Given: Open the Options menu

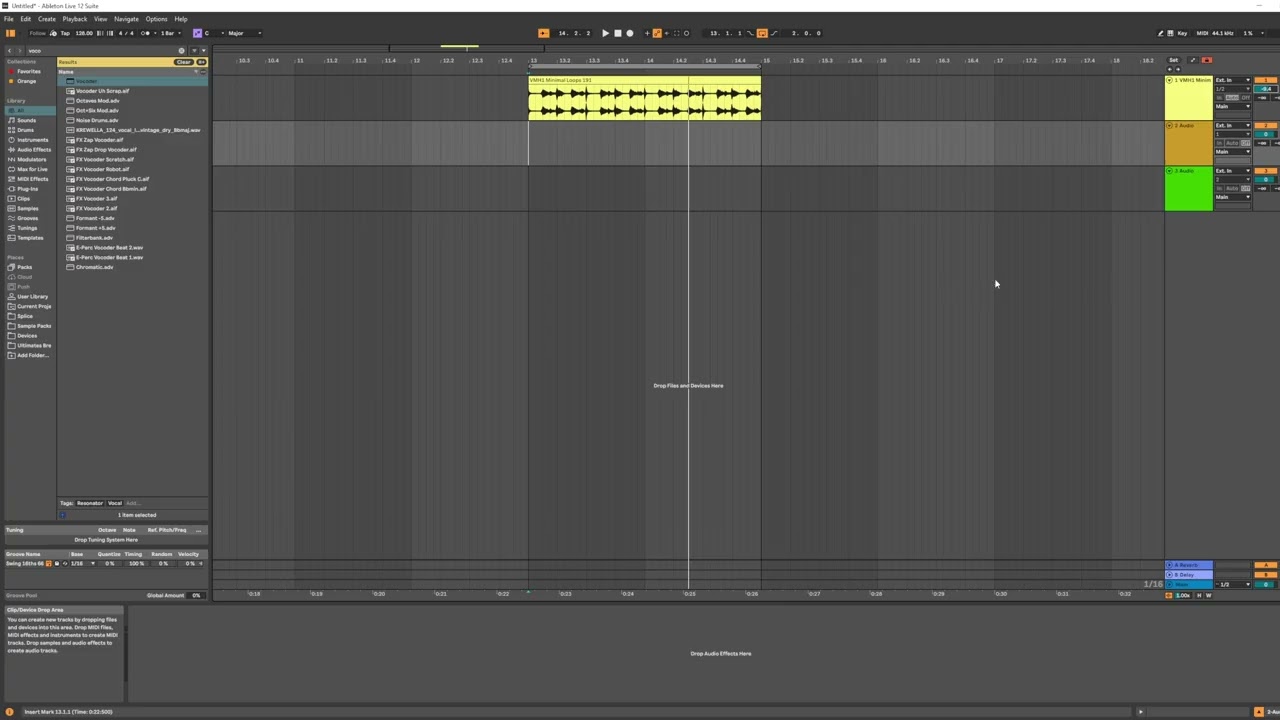Looking at the screenshot, I should pos(156,19).
